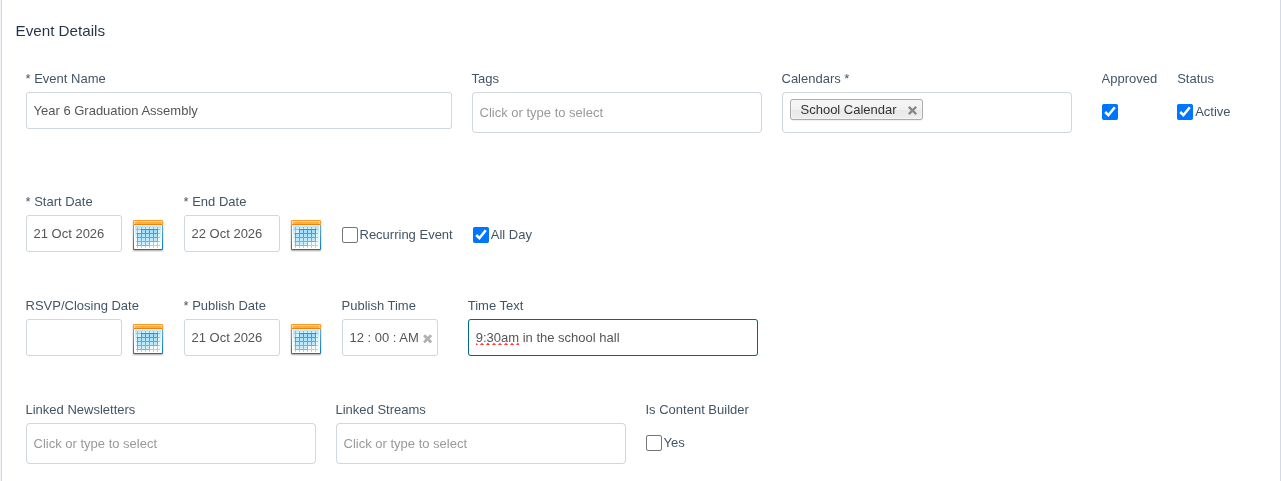
Task: Open the Publish Date calendar picker
Action: [x=306, y=339]
